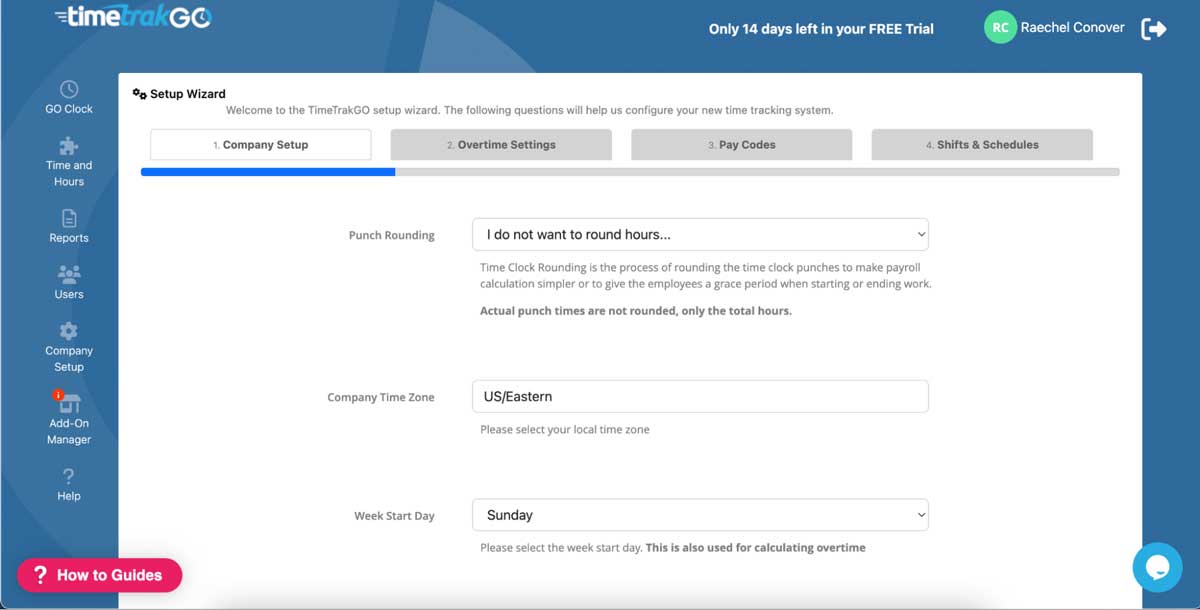
Task: Click the FREE Trial days left notice
Action: [x=821, y=29]
